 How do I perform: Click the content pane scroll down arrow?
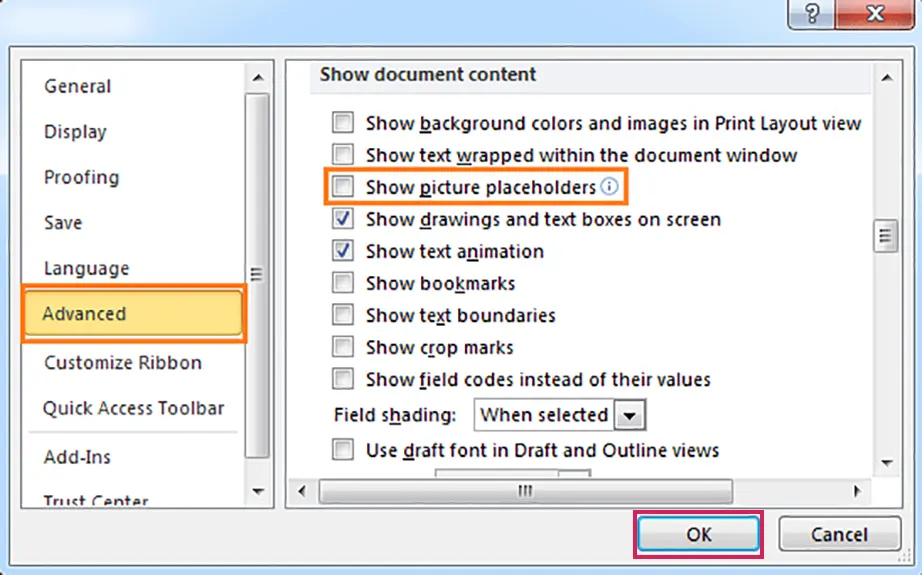click(887, 463)
